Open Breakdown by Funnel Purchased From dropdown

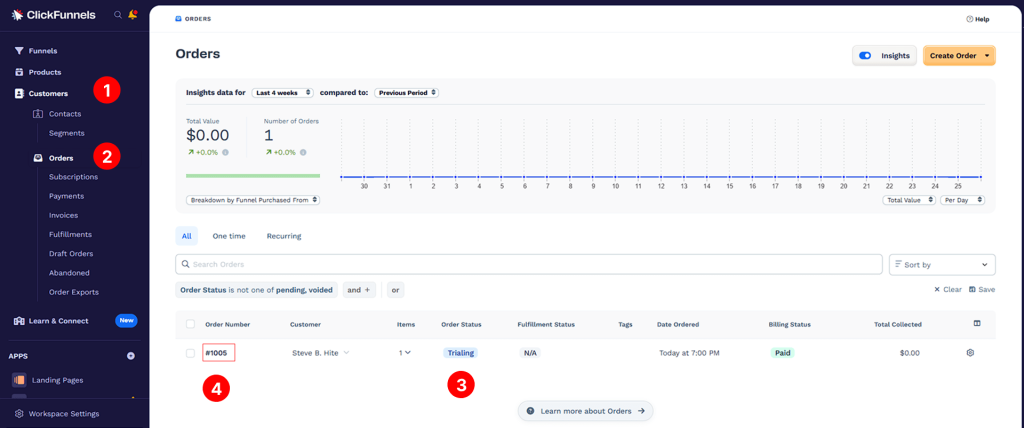(x=253, y=200)
